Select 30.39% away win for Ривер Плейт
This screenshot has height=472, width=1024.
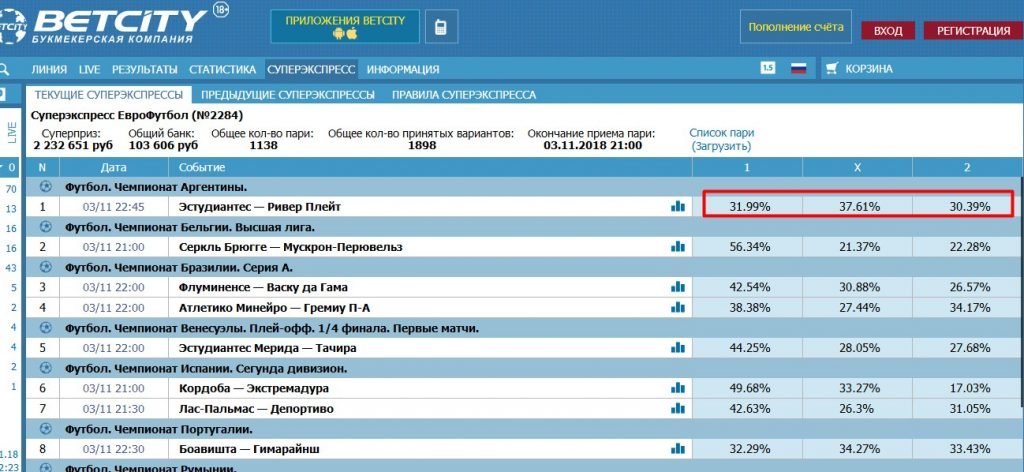point(969,207)
